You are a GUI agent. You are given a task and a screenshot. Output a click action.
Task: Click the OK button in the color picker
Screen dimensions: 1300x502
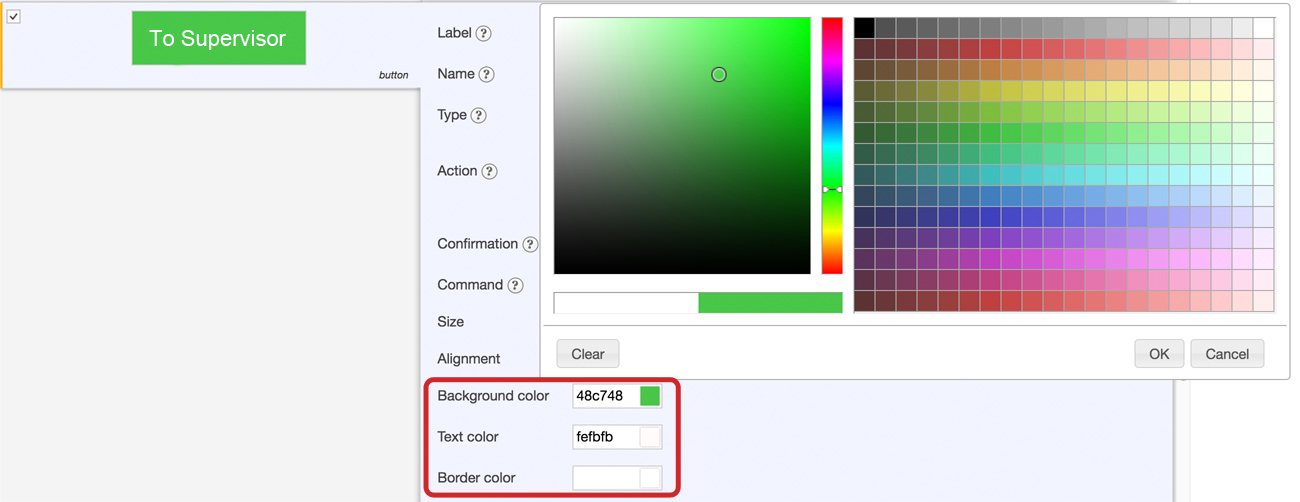(1159, 354)
